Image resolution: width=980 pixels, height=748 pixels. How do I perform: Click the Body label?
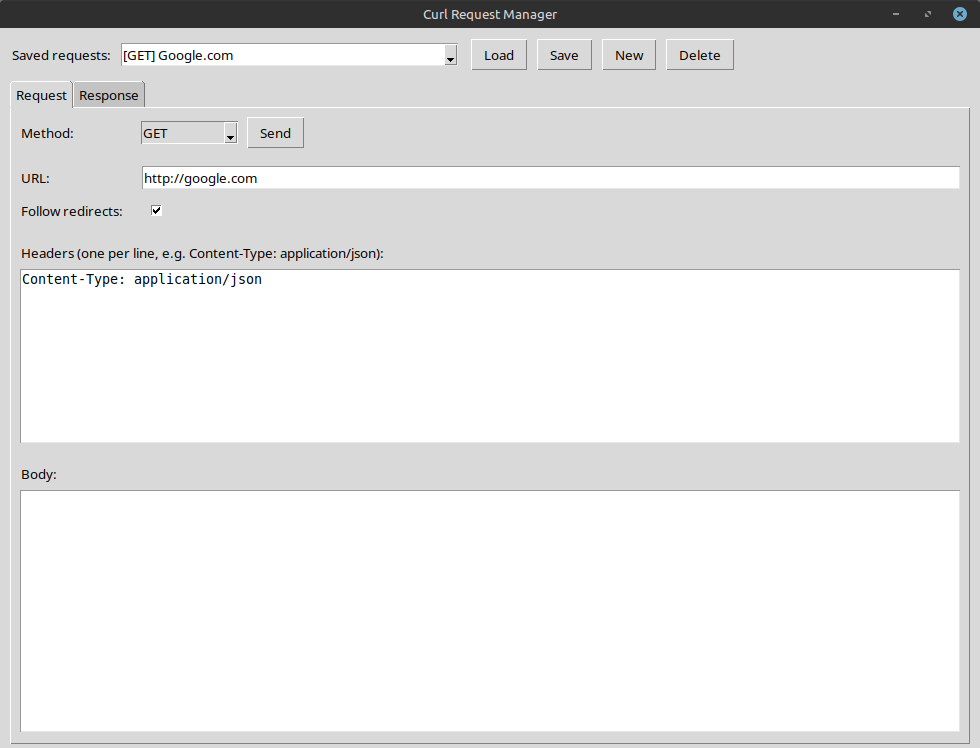pos(39,474)
